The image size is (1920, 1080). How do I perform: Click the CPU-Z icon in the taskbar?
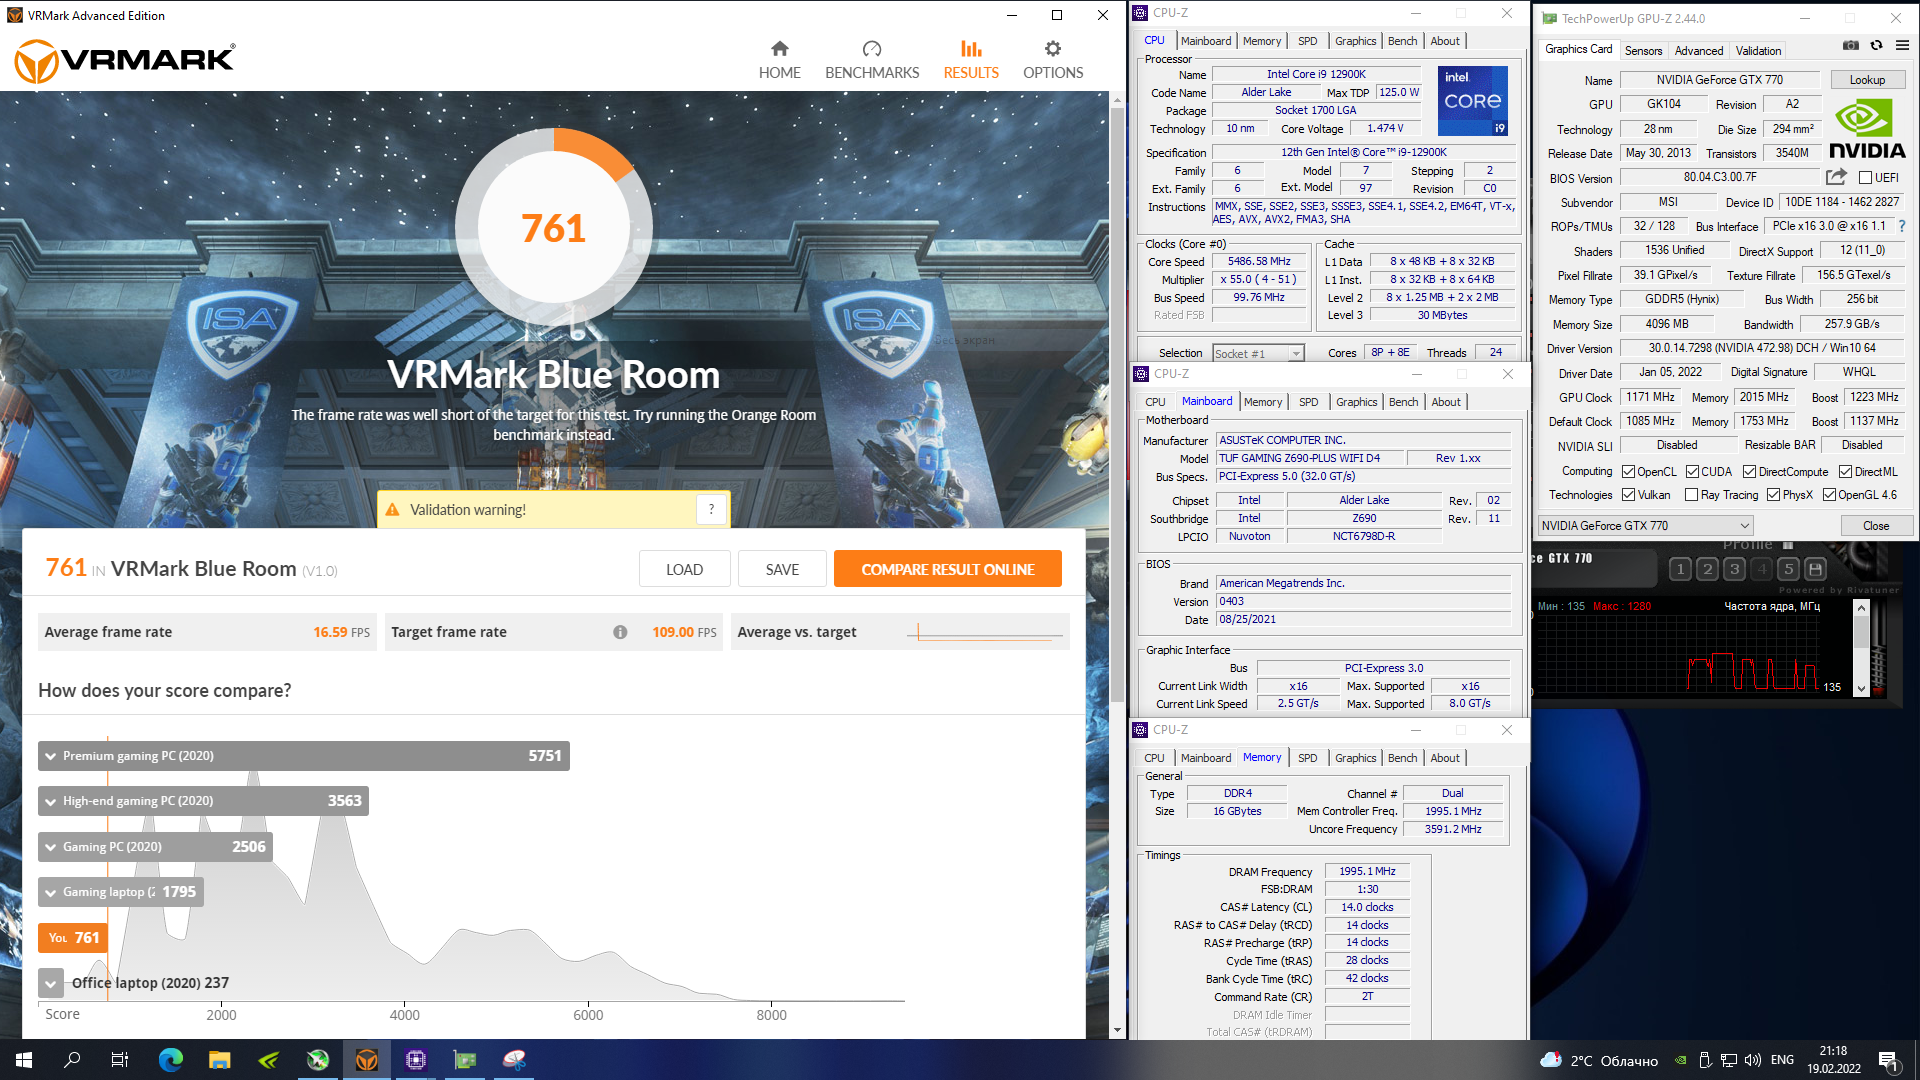point(416,1060)
